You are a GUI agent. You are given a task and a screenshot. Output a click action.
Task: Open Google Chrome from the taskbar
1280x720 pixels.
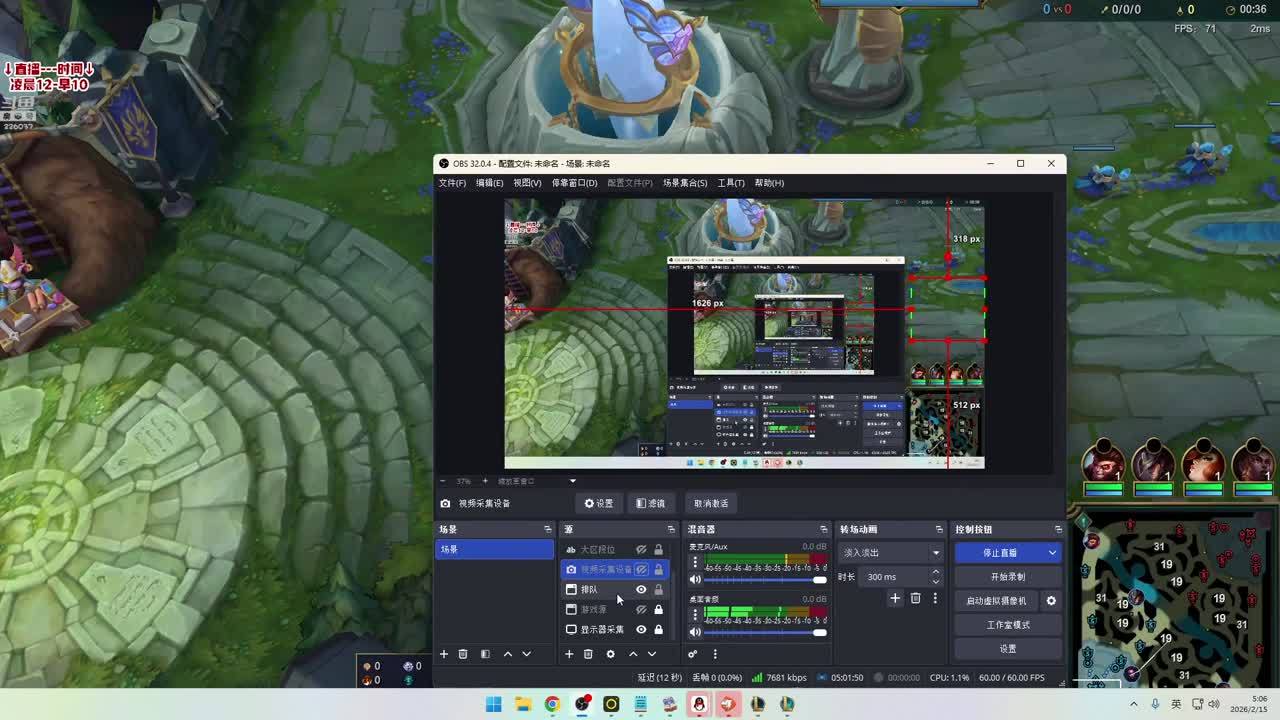coord(552,704)
